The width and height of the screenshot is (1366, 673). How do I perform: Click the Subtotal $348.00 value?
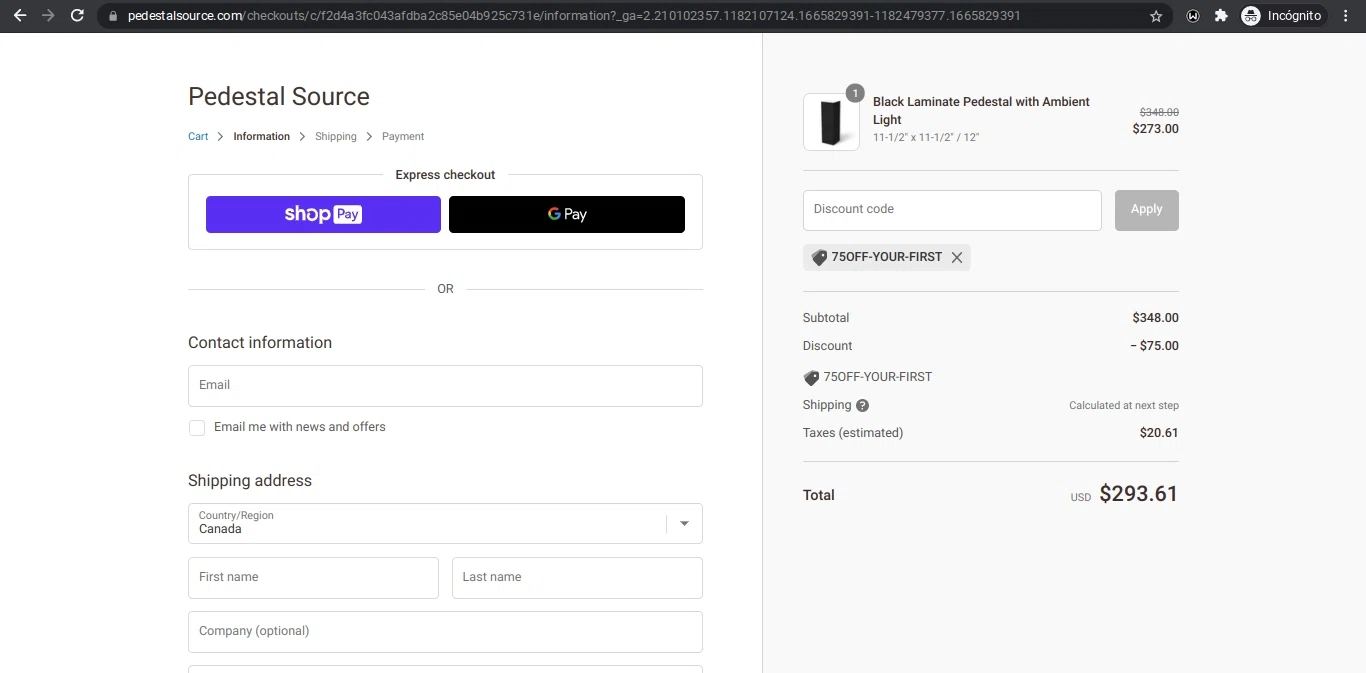(1155, 318)
